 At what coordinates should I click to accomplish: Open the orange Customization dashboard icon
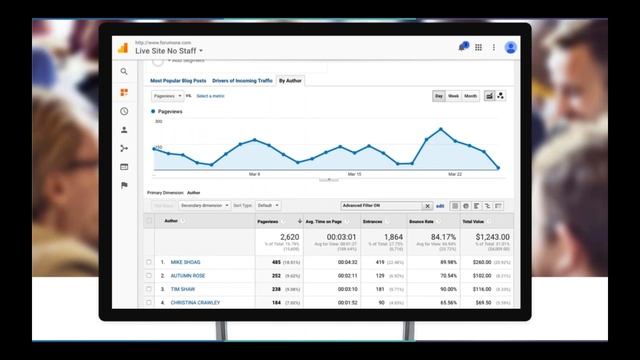click(x=124, y=92)
